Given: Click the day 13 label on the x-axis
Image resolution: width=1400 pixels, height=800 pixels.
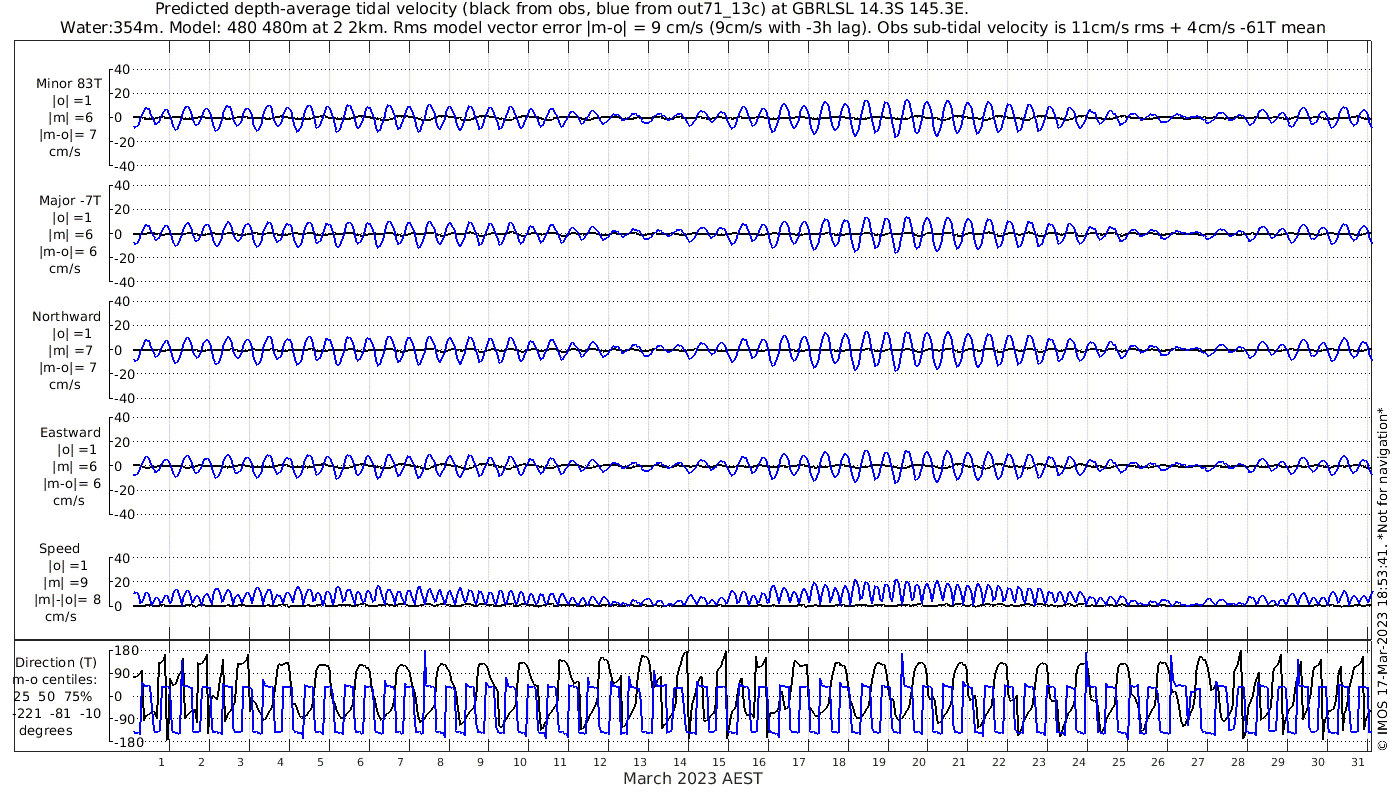Looking at the screenshot, I should click(639, 762).
